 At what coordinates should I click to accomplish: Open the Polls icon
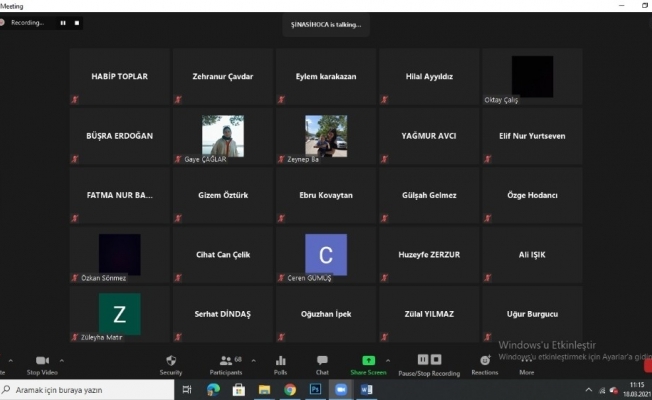281,361
